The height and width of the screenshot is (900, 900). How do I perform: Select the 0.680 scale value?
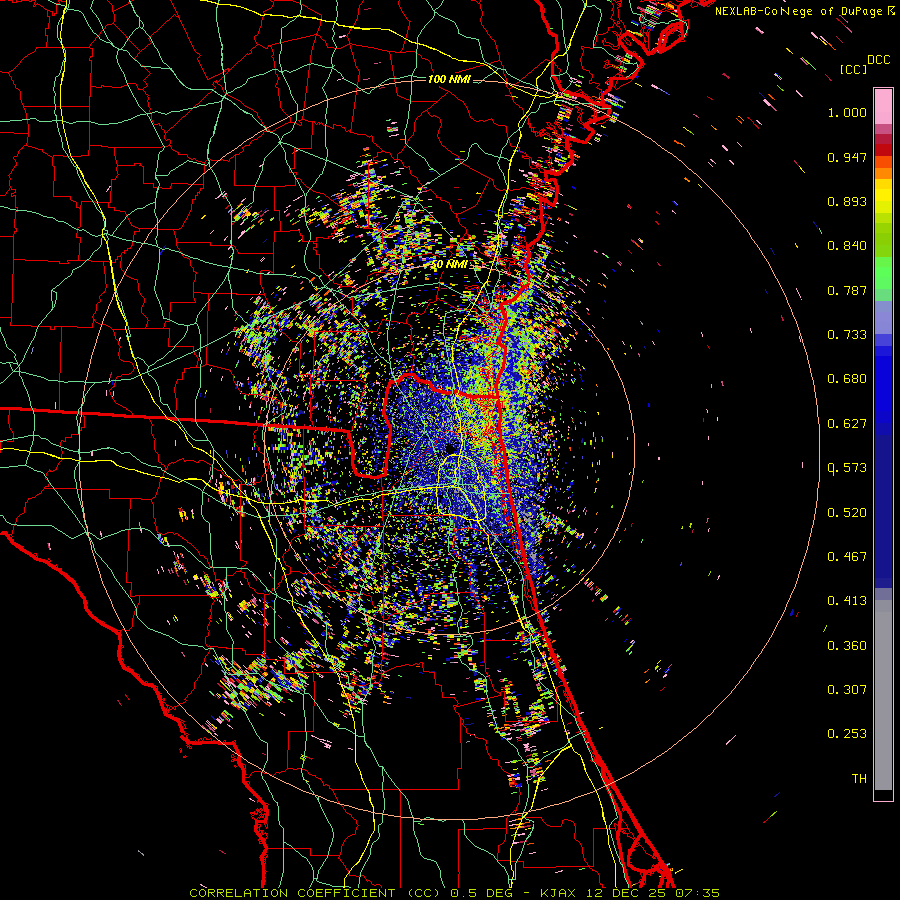coord(847,379)
